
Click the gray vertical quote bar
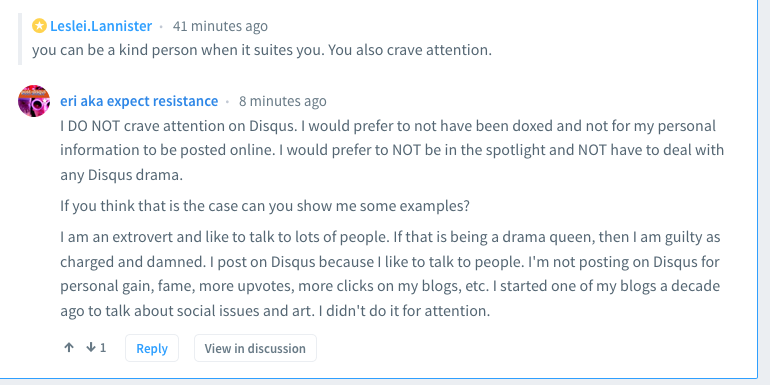20,39
